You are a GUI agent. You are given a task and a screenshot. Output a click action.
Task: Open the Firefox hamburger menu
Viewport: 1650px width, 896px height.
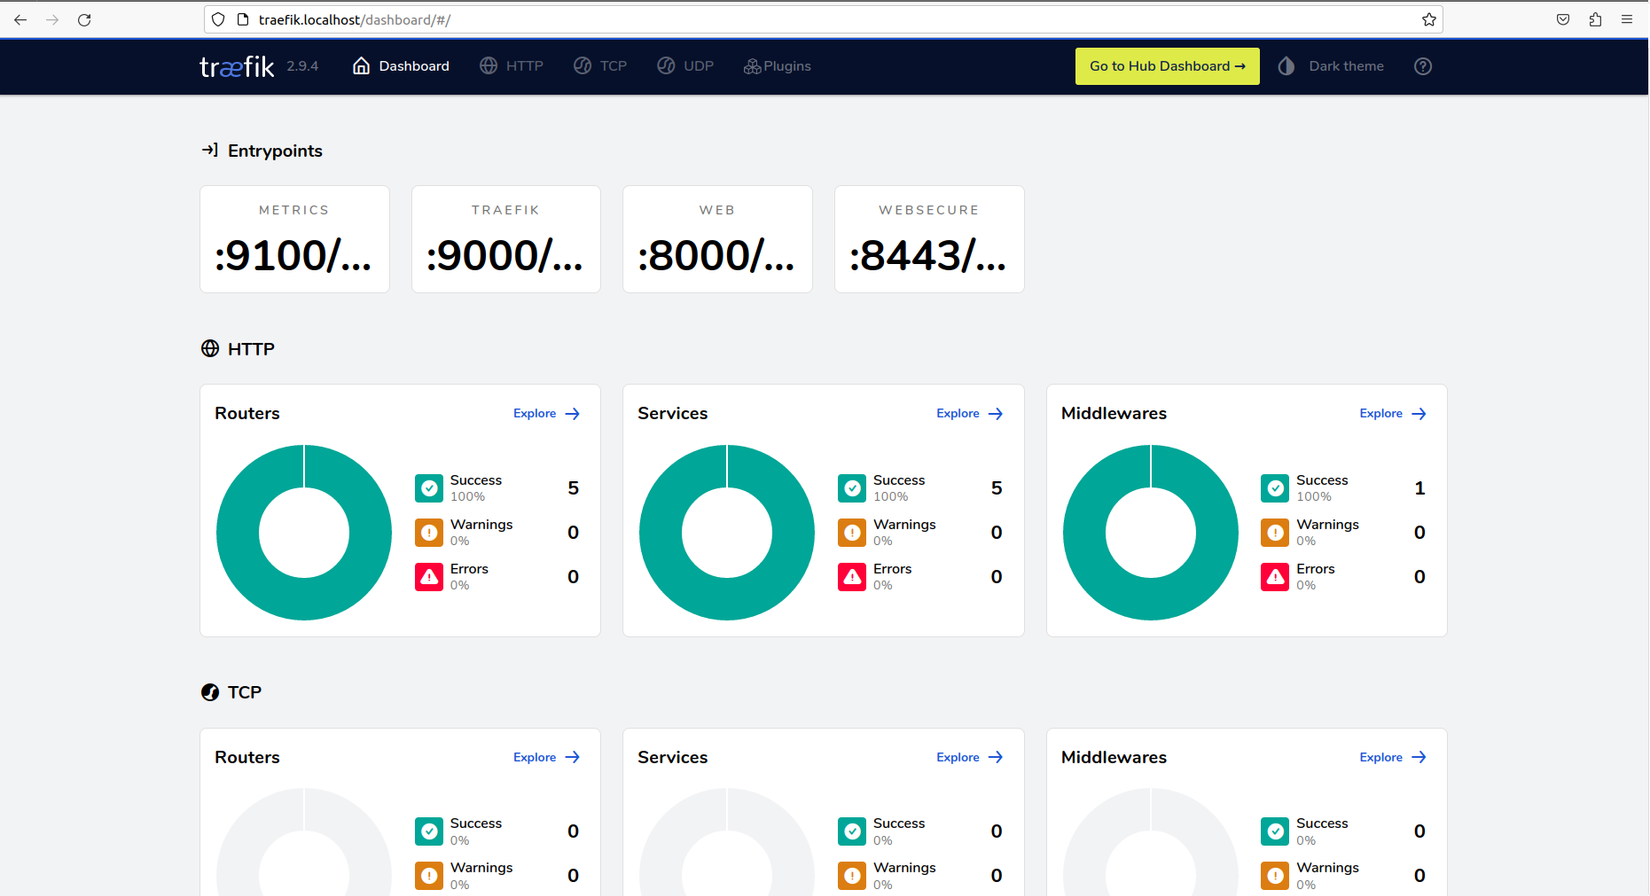click(1627, 20)
